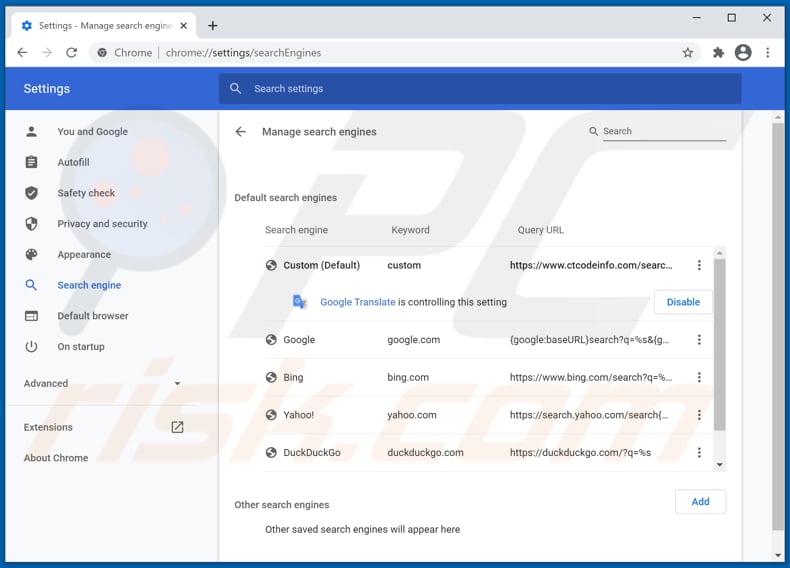
Task: Focus the Search settings field
Action: [x=480, y=89]
